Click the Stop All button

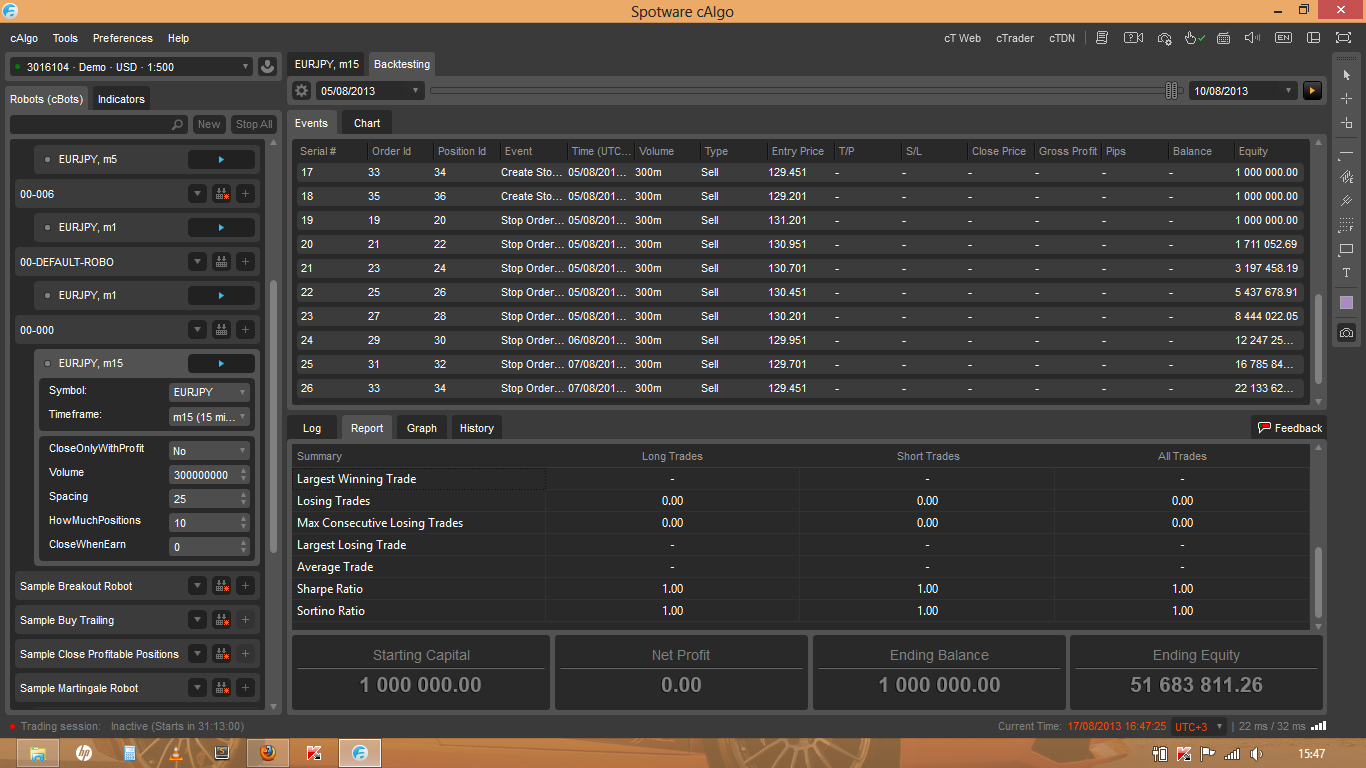point(253,124)
